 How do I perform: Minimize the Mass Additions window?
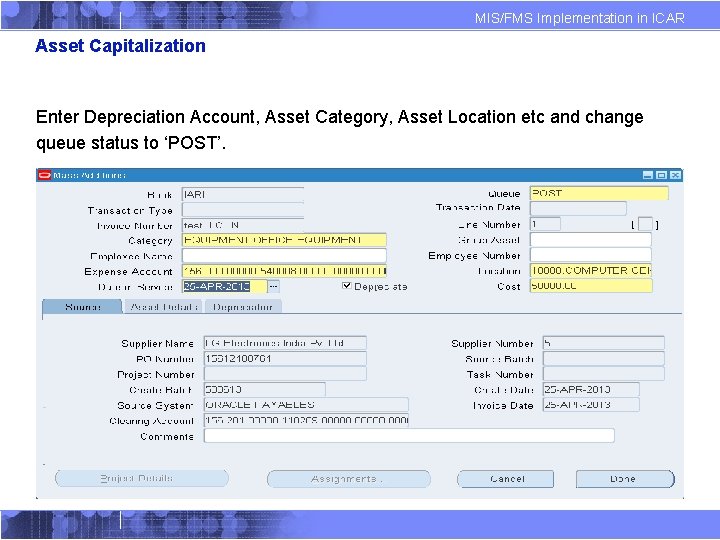click(x=647, y=175)
